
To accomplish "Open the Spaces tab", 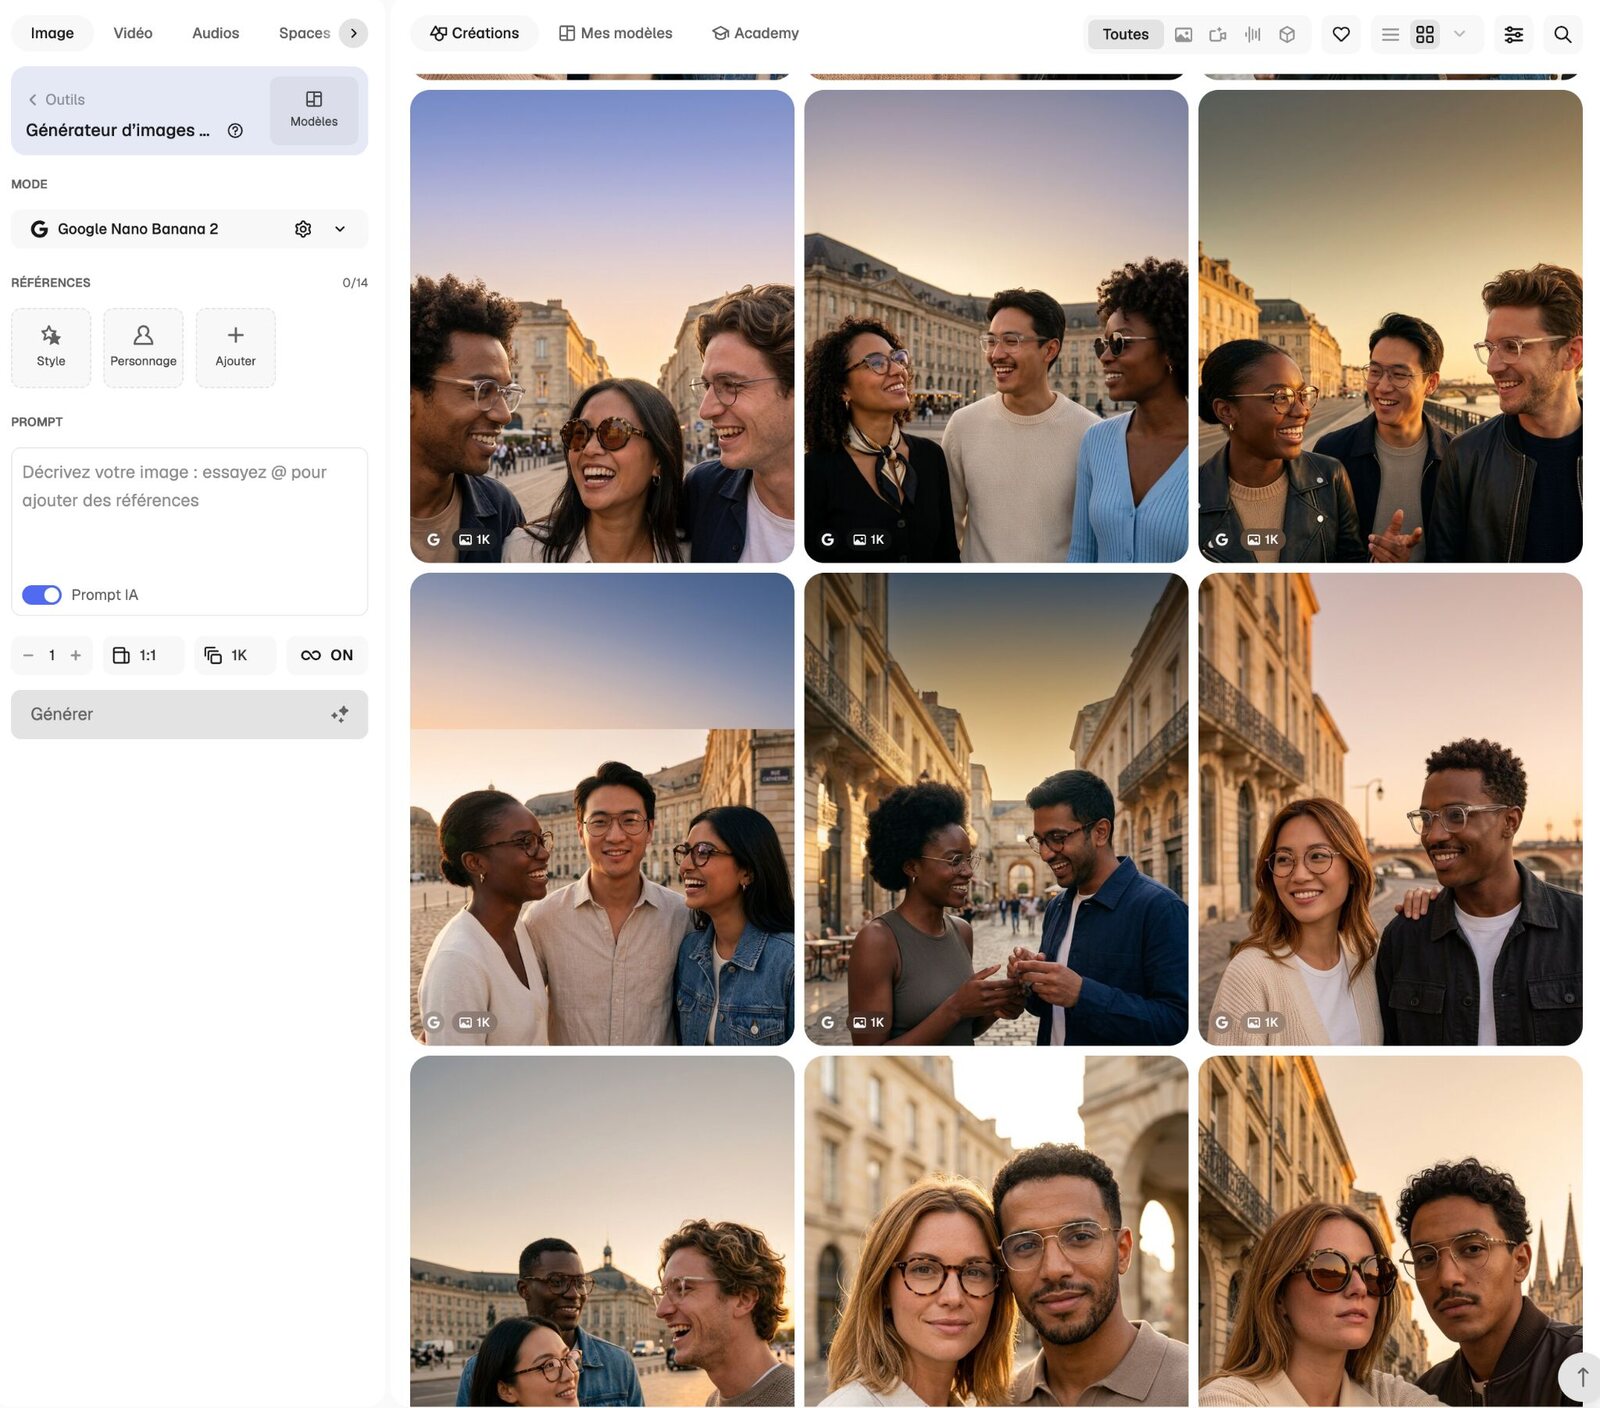I will tap(304, 33).
